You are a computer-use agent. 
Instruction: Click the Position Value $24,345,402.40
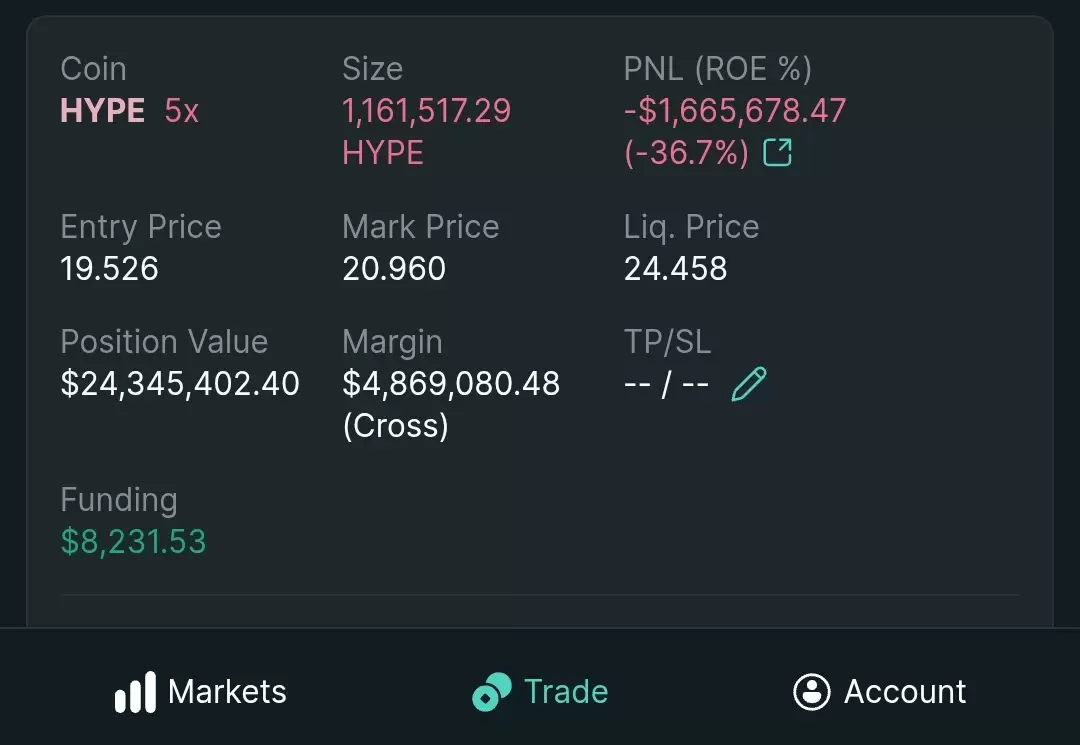[x=180, y=384]
